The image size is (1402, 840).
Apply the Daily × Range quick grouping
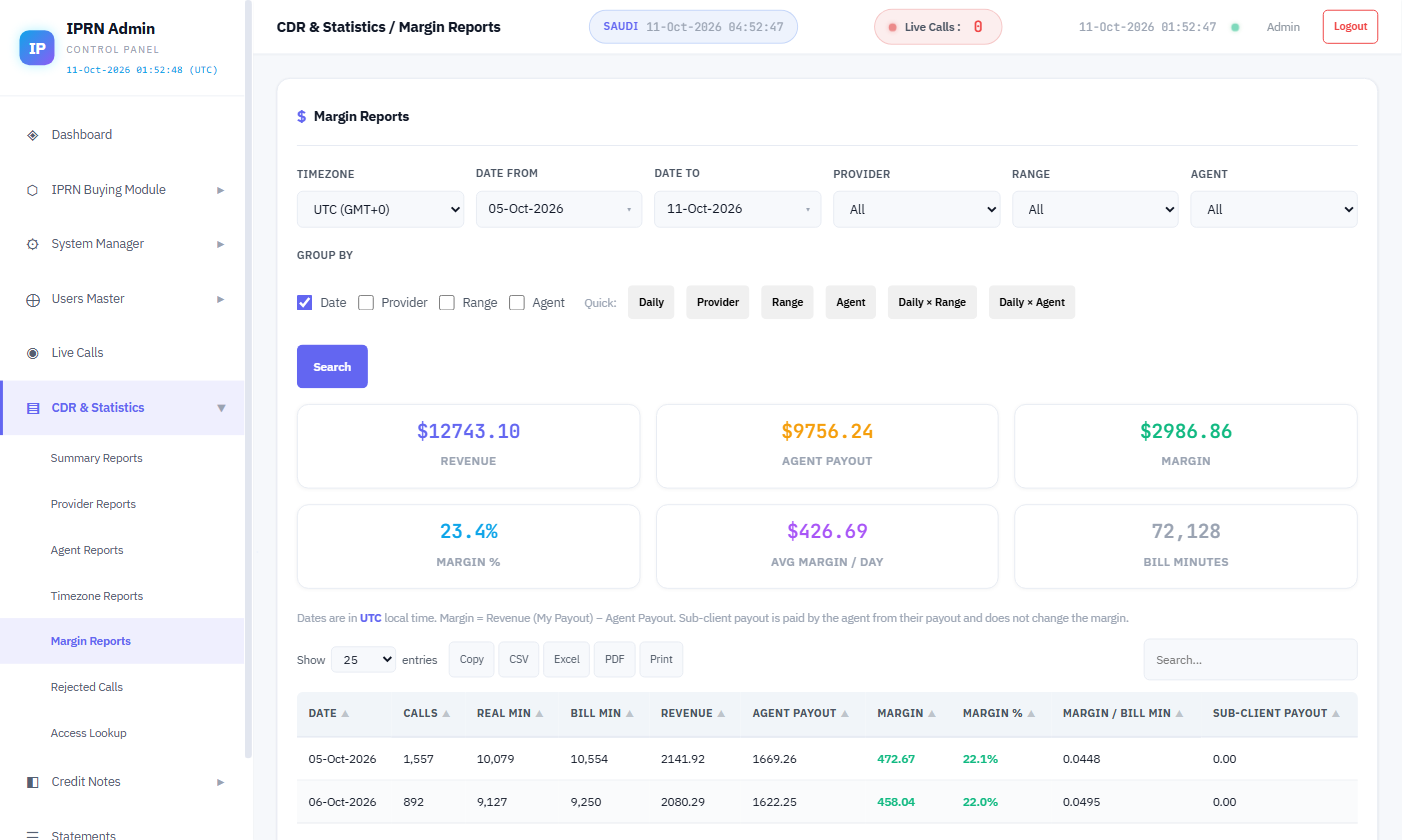click(x=932, y=302)
